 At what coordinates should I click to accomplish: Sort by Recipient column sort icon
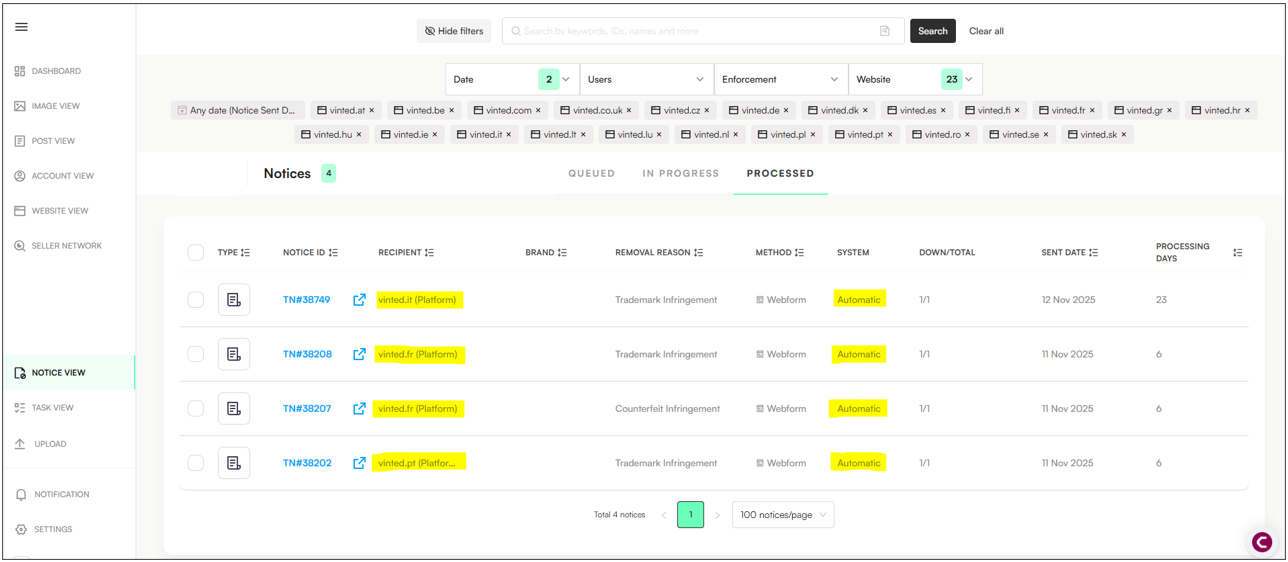pos(429,253)
